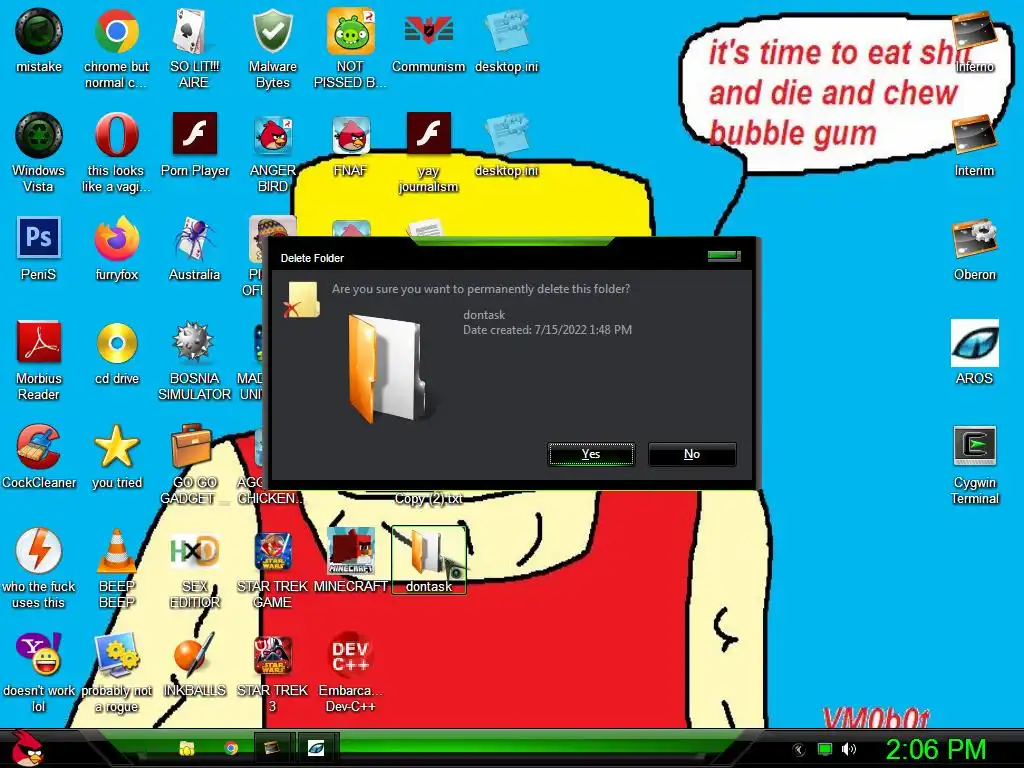The width and height of the screenshot is (1024, 768).
Task: Open the Australia spider solitaire icon
Action: pos(195,249)
